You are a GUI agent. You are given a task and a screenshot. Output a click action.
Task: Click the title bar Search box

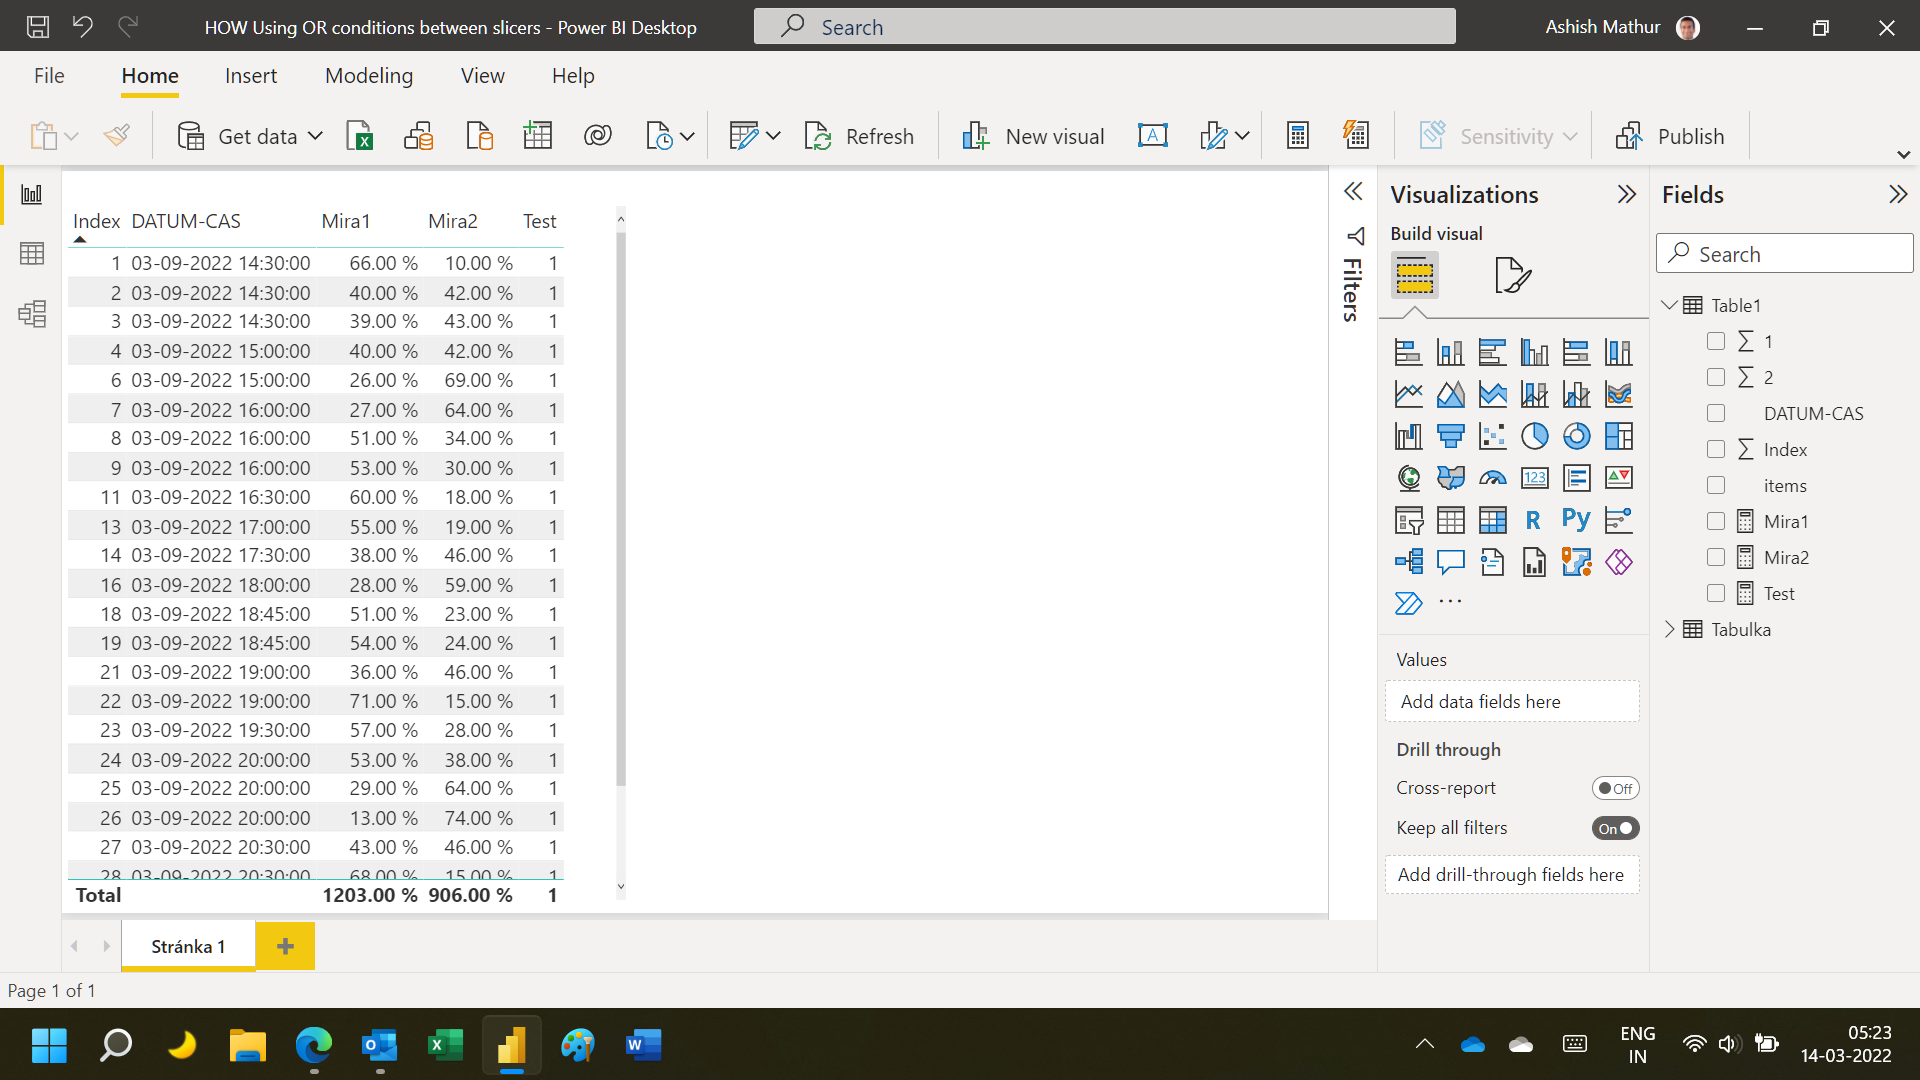pyautogui.click(x=1104, y=27)
